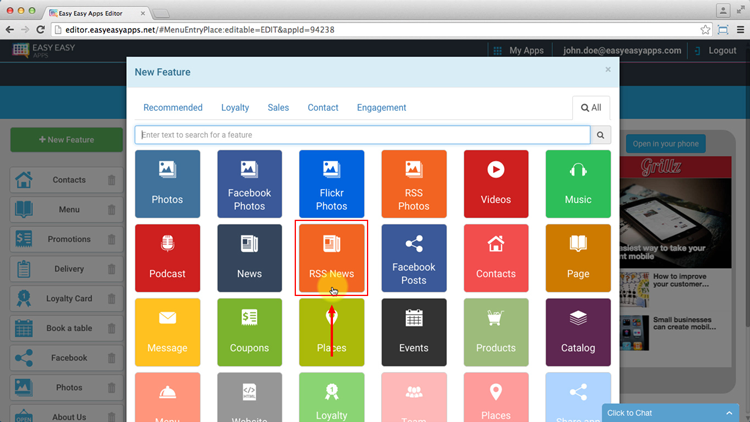Select the Catalog feature tile
750x422 pixels.
(578, 332)
